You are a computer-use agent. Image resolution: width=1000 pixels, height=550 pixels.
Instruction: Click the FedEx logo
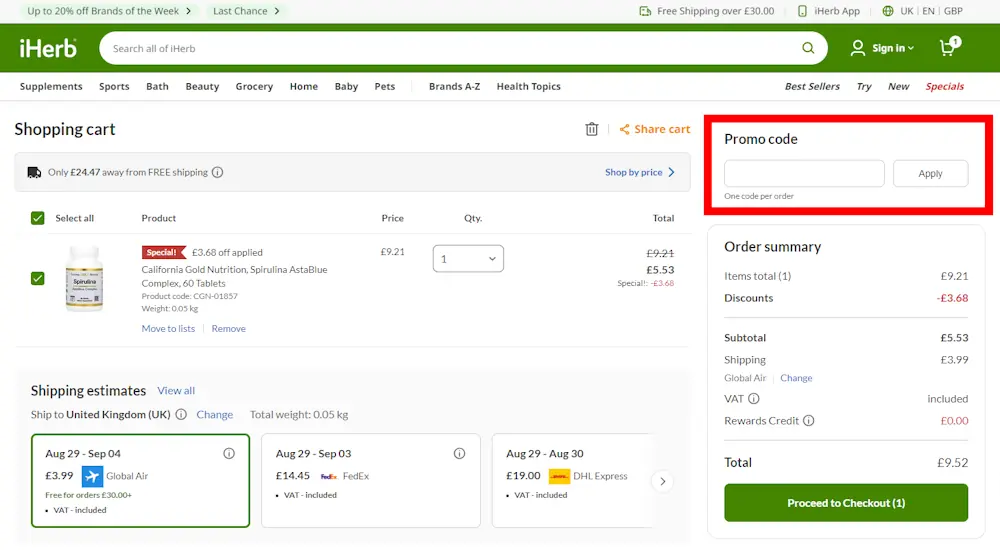click(328, 476)
